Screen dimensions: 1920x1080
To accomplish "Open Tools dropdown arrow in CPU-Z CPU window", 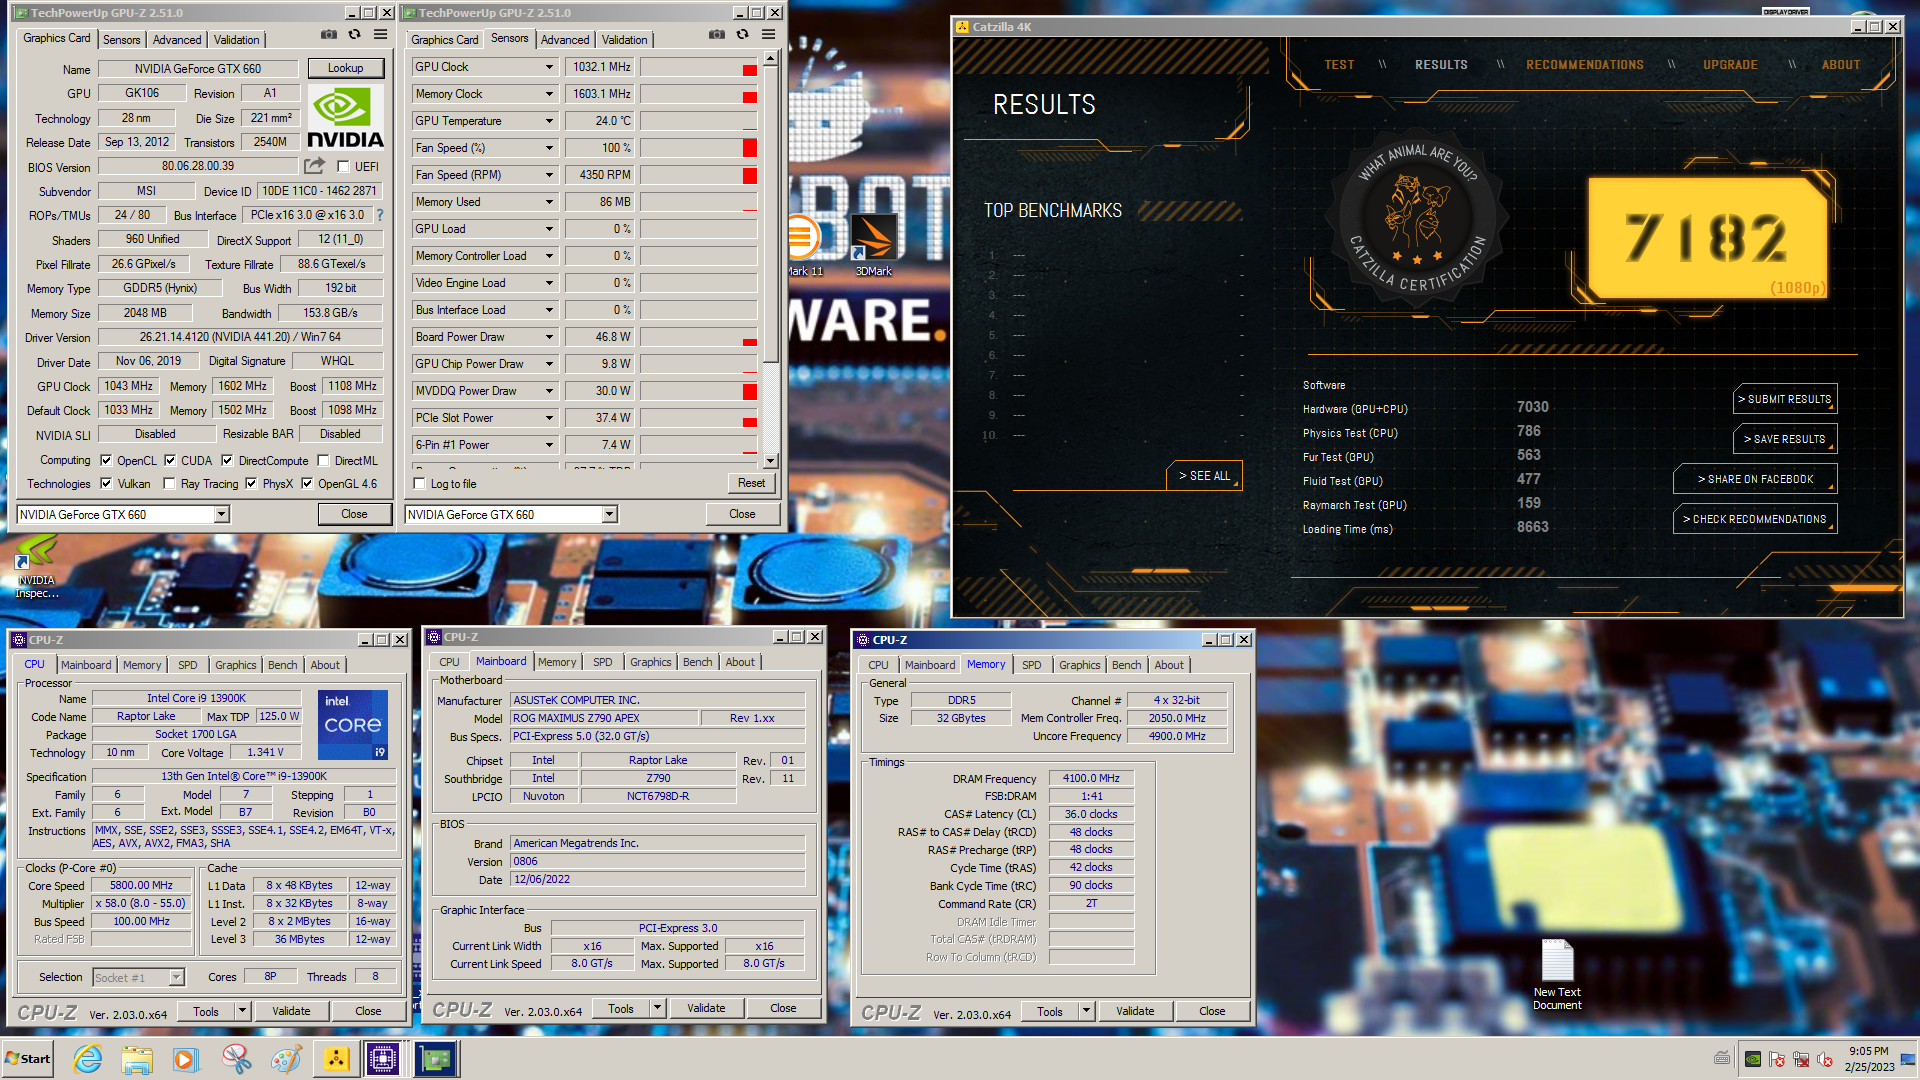I will coord(241,1011).
